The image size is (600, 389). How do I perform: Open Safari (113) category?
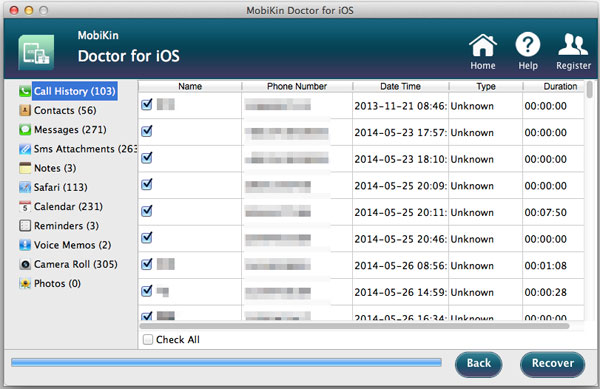click(61, 187)
